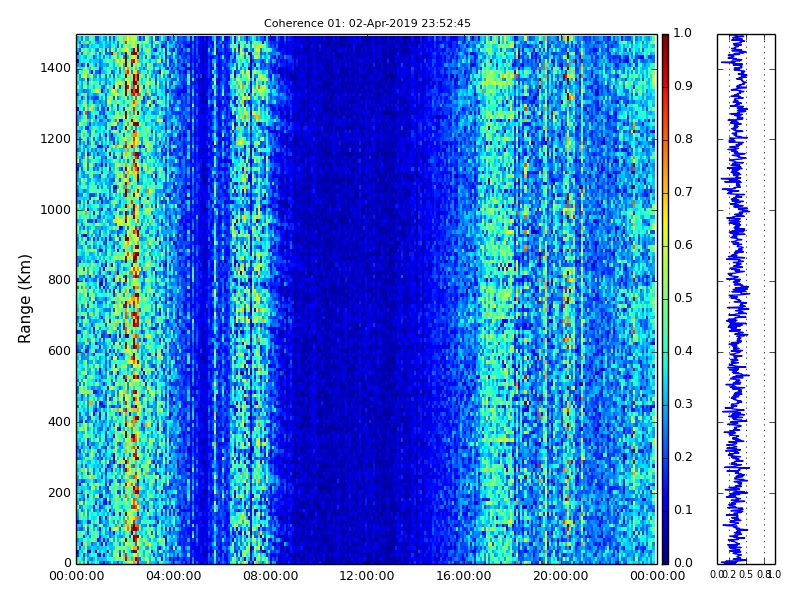The image size is (800, 600).
Task: Click the 16:00:00 time axis label
Action: 464,576
